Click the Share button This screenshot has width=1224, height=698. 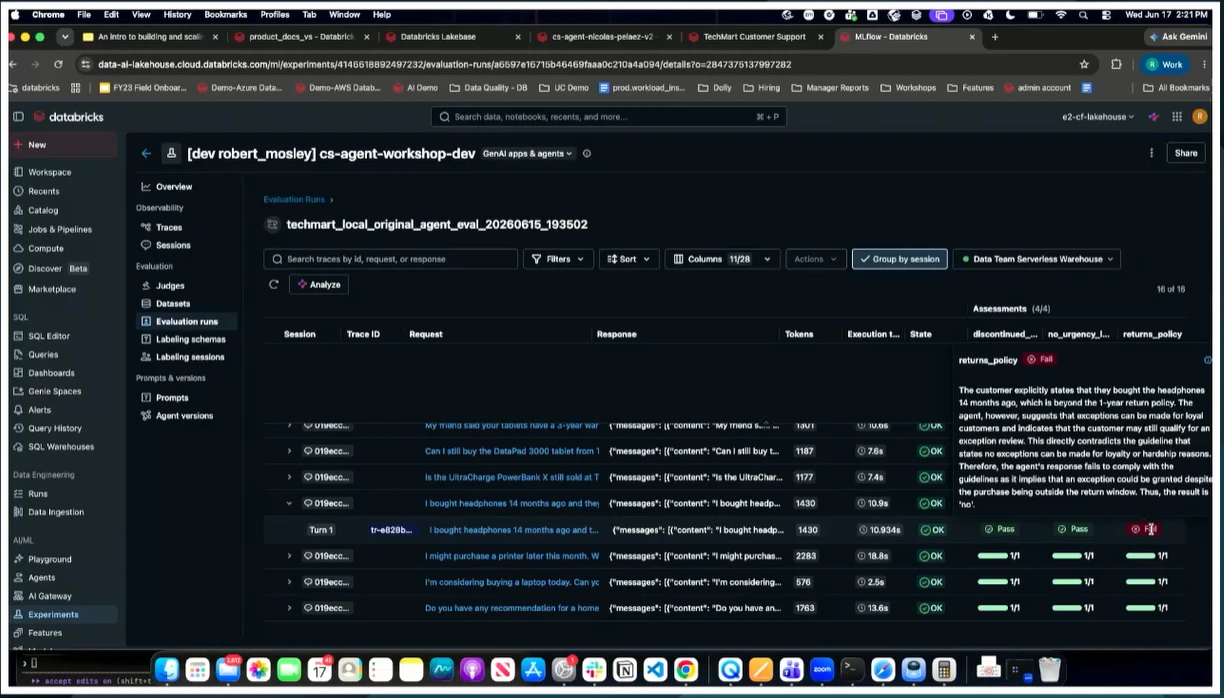[1186, 153]
